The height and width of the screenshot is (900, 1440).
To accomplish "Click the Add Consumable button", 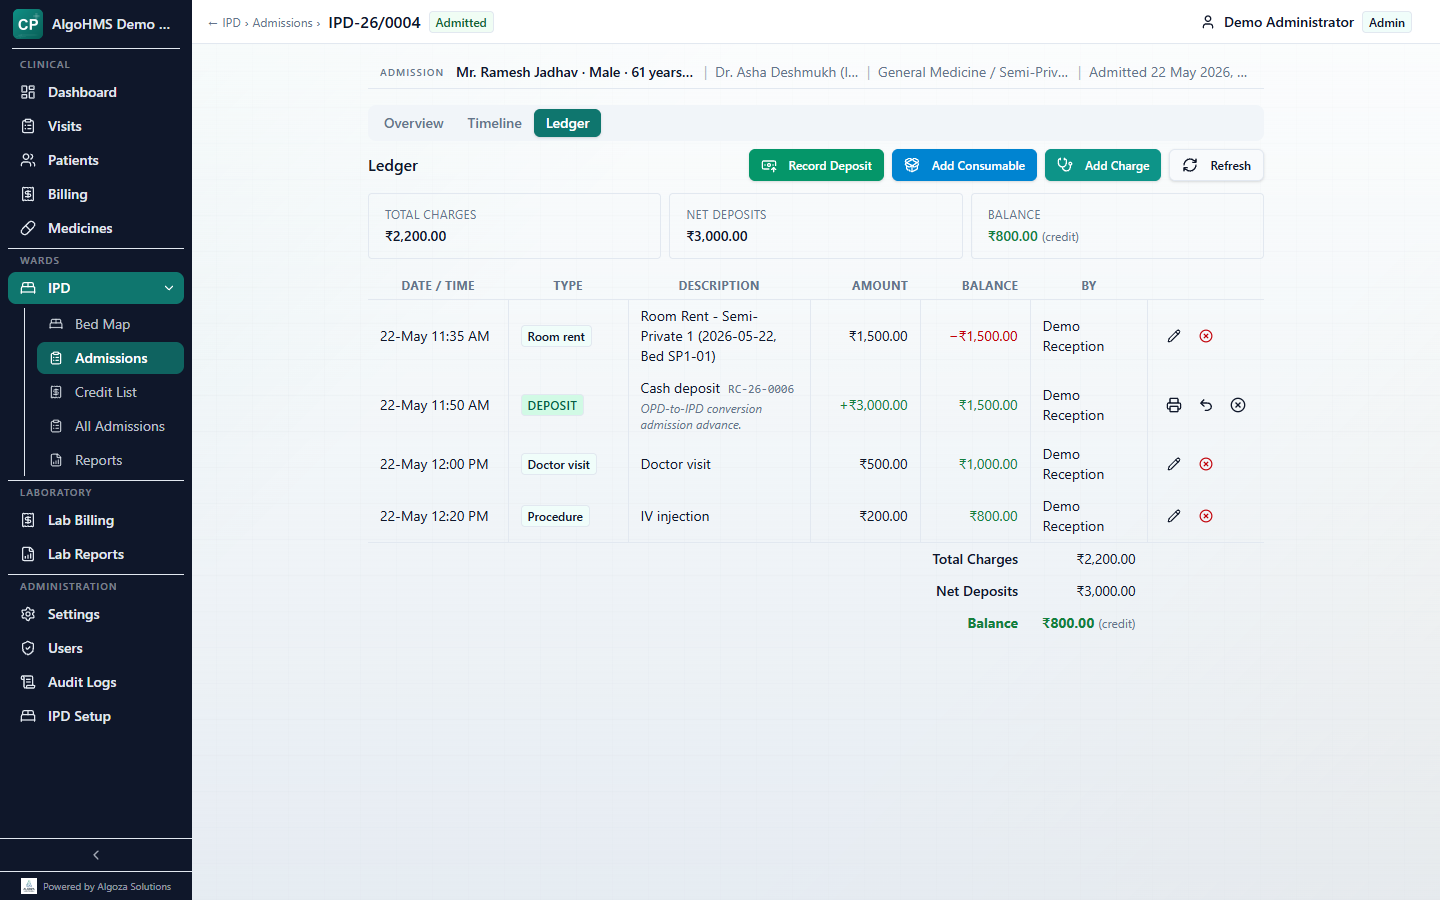I will pos(964,165).
